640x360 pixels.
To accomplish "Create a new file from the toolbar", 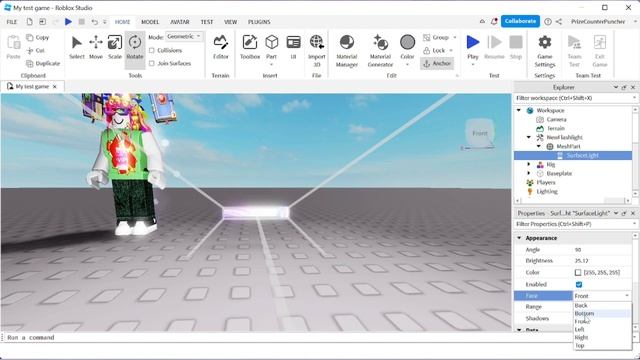I will [29, 22].
